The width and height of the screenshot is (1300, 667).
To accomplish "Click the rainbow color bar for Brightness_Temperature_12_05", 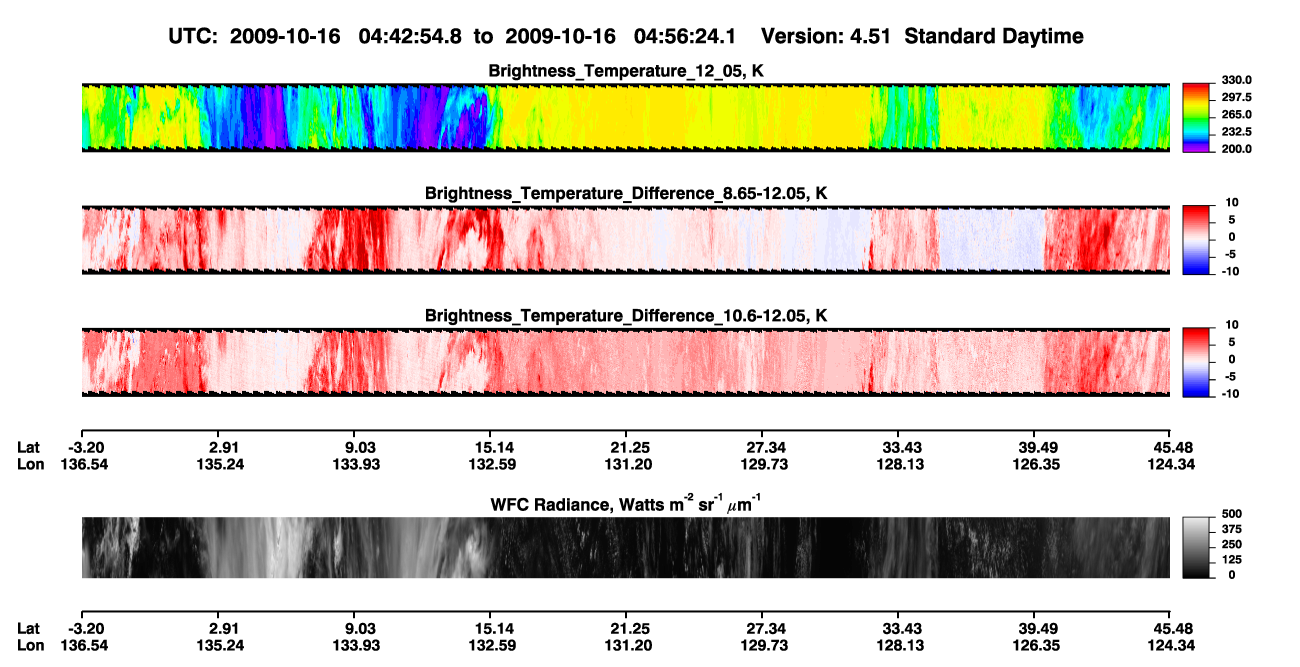I will coord(1196,117).
